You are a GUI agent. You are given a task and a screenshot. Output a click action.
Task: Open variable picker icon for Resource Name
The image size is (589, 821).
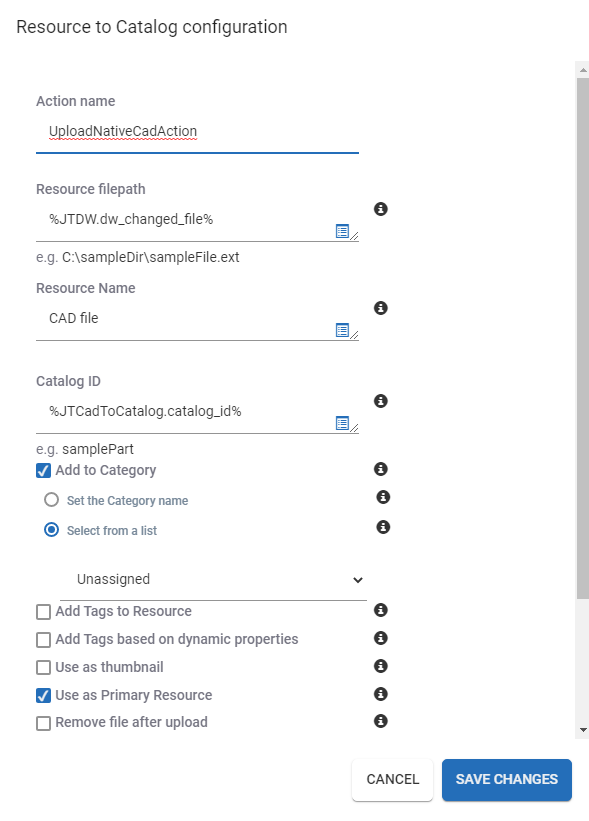[342, 330]
